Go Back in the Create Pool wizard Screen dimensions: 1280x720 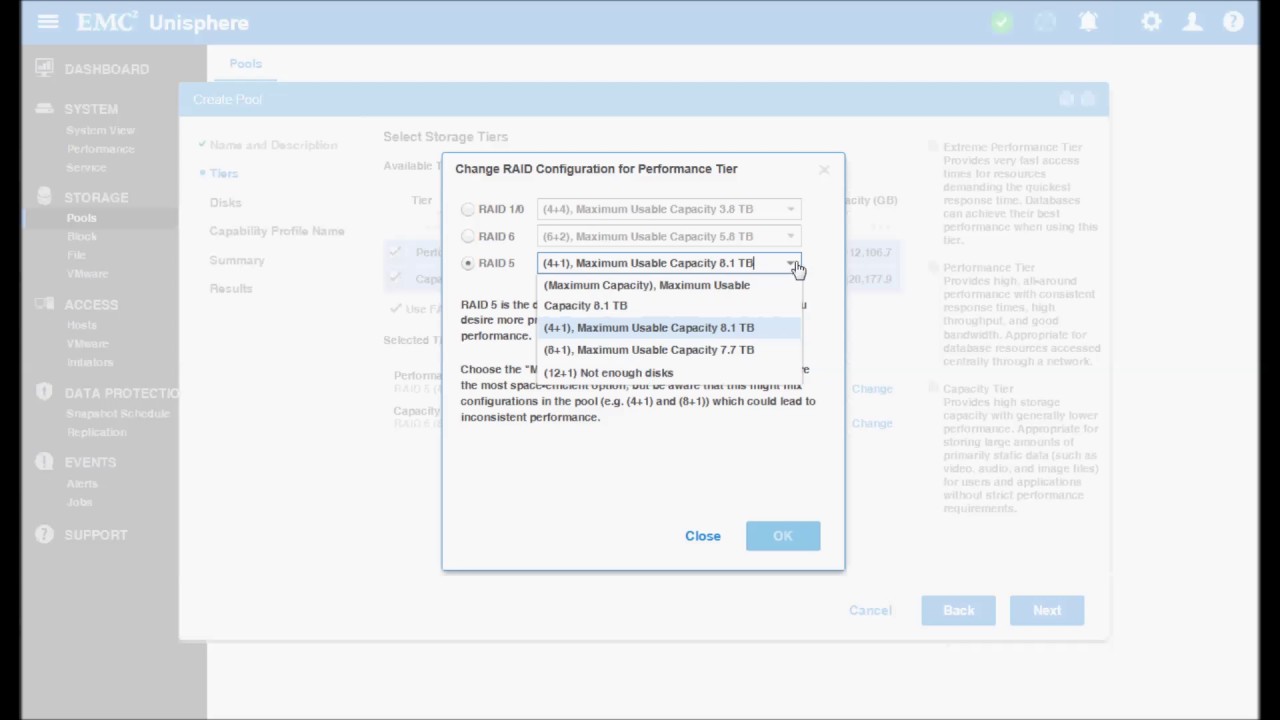point(958,610)
